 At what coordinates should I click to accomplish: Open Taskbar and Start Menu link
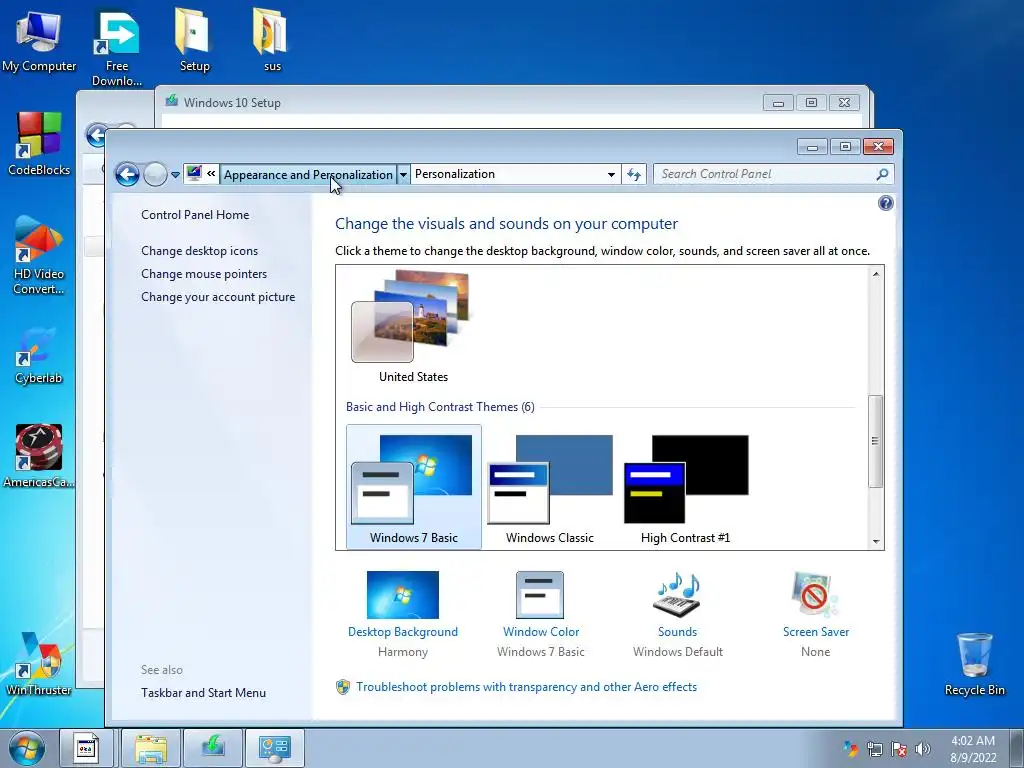pyautogui.click(x=203, y=693)
